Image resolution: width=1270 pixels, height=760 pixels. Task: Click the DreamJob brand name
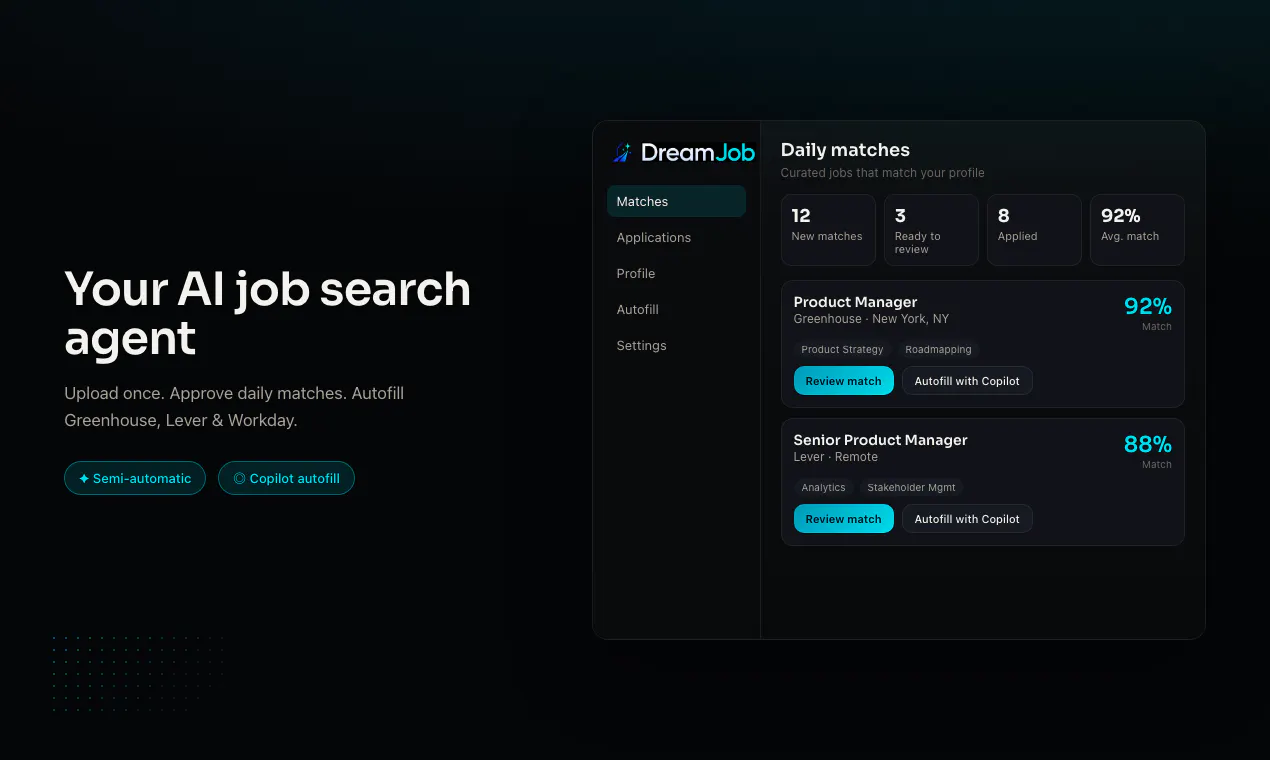pyautogui.click(x=698, y=152)
